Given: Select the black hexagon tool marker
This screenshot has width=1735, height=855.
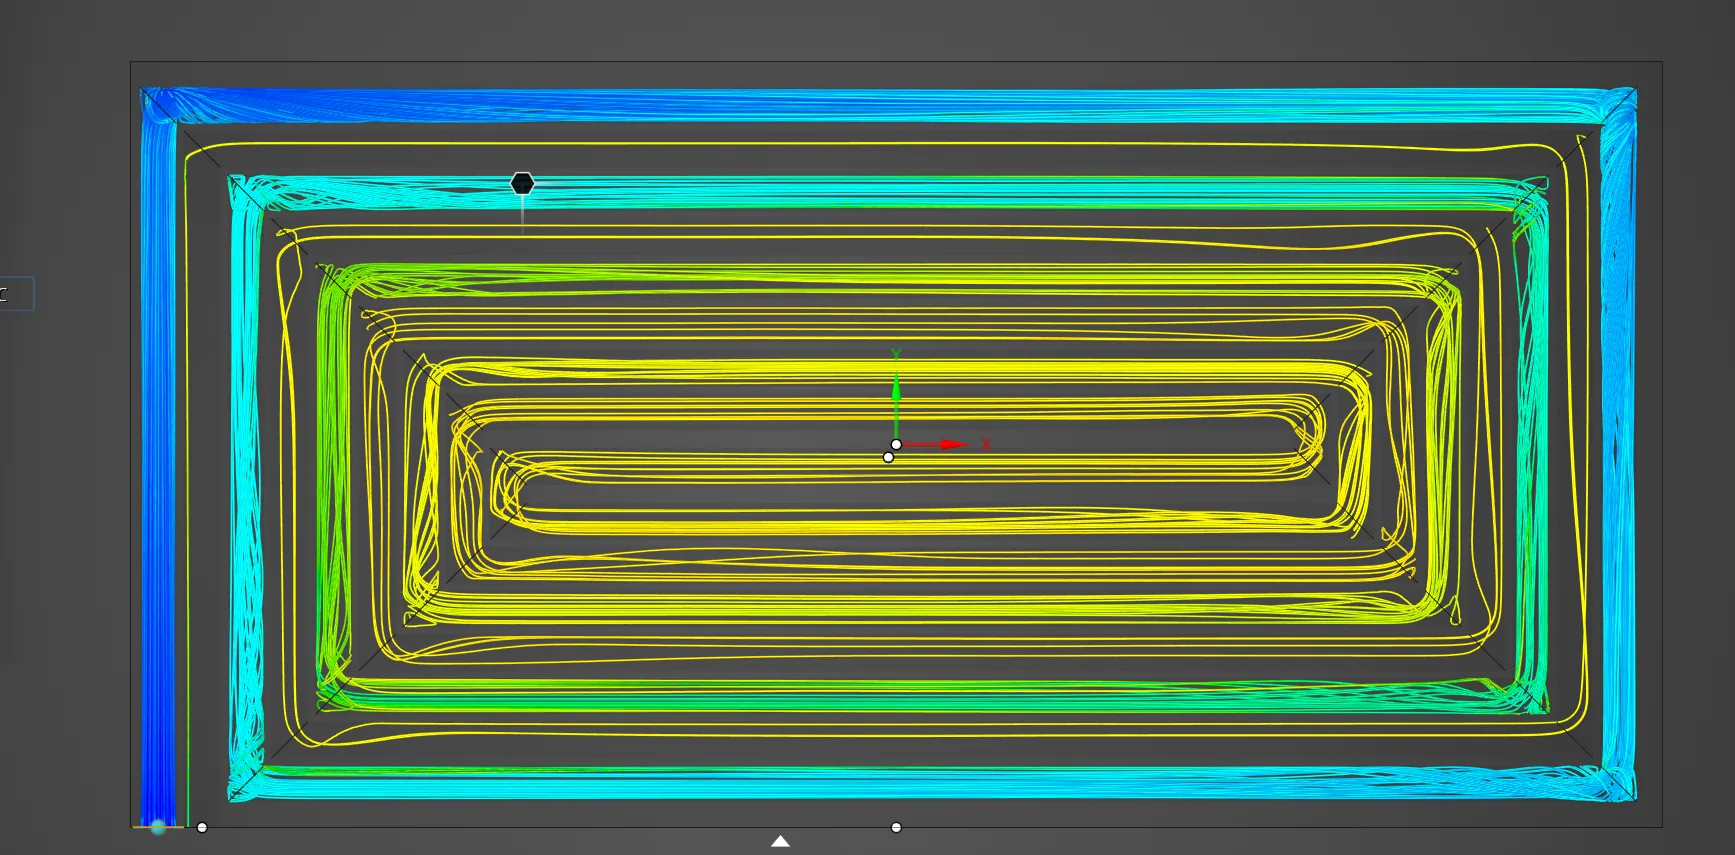Looking at the screenshot, I should (522, 183).
